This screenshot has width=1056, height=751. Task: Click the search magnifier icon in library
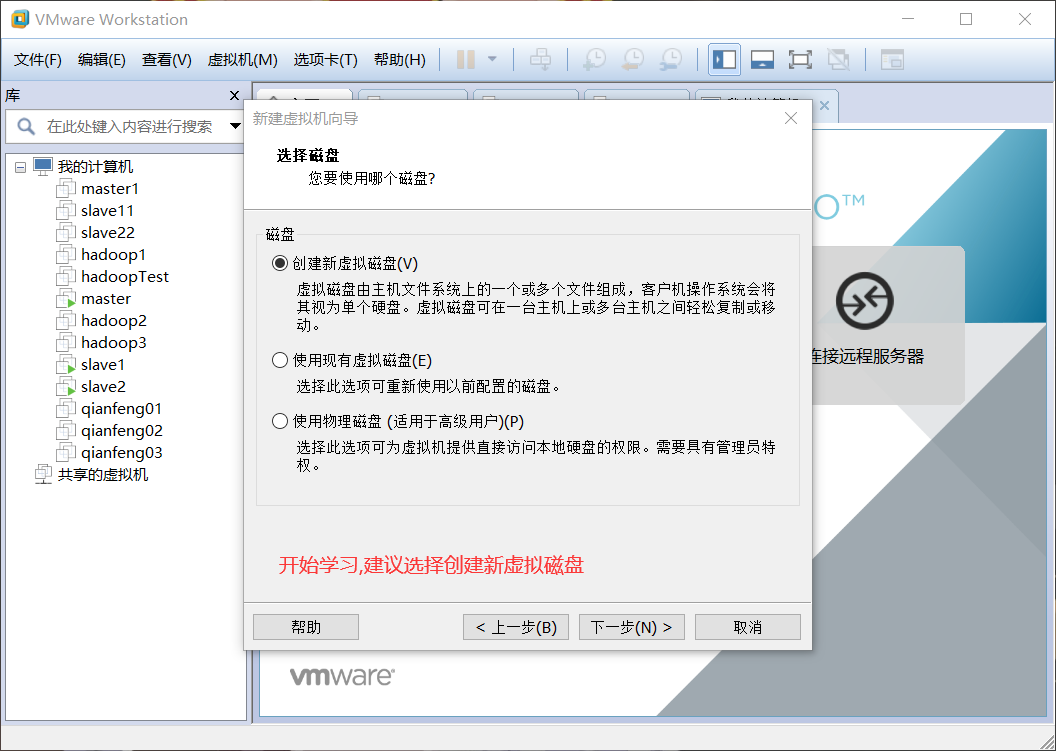coord(26,126)
